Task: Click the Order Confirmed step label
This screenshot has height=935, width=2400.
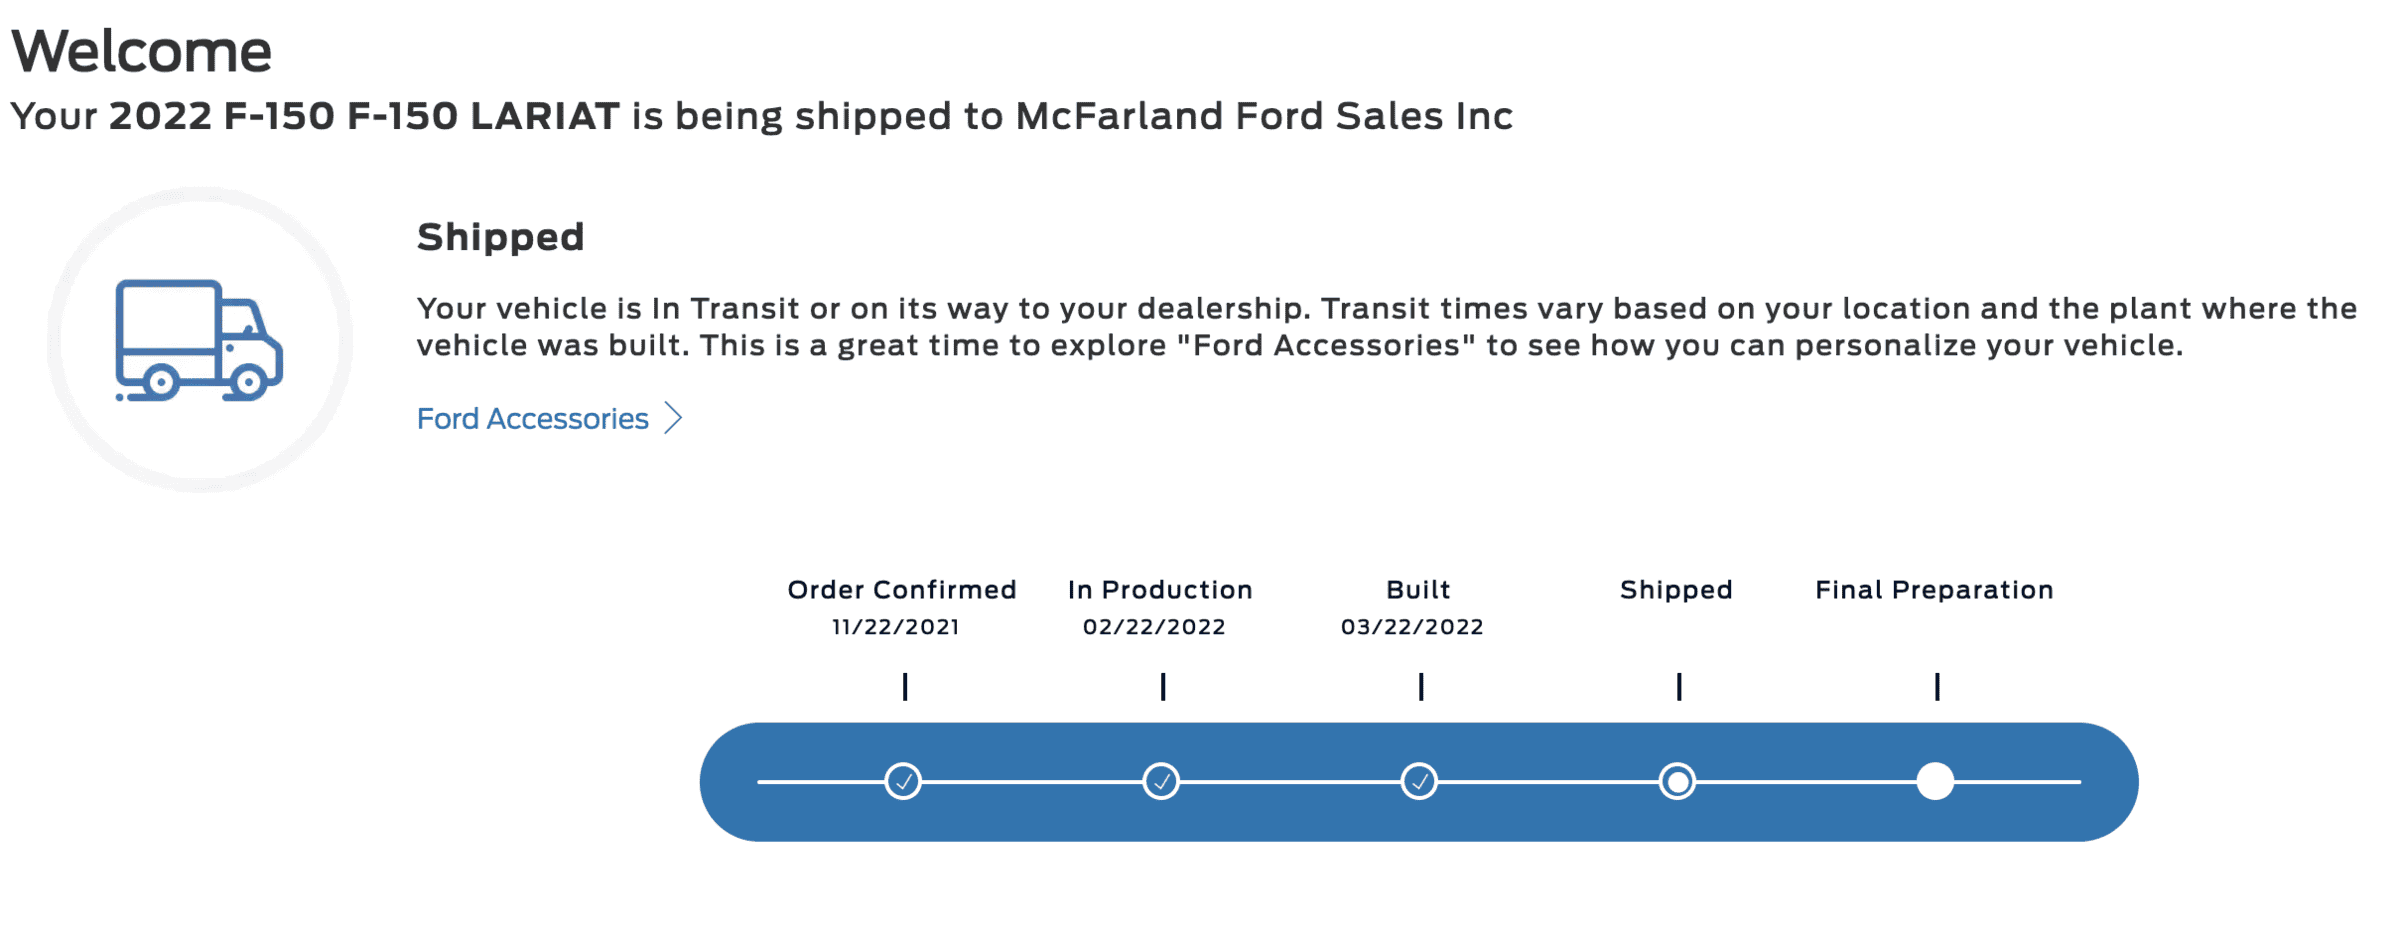Action: (x=902, y=590)
